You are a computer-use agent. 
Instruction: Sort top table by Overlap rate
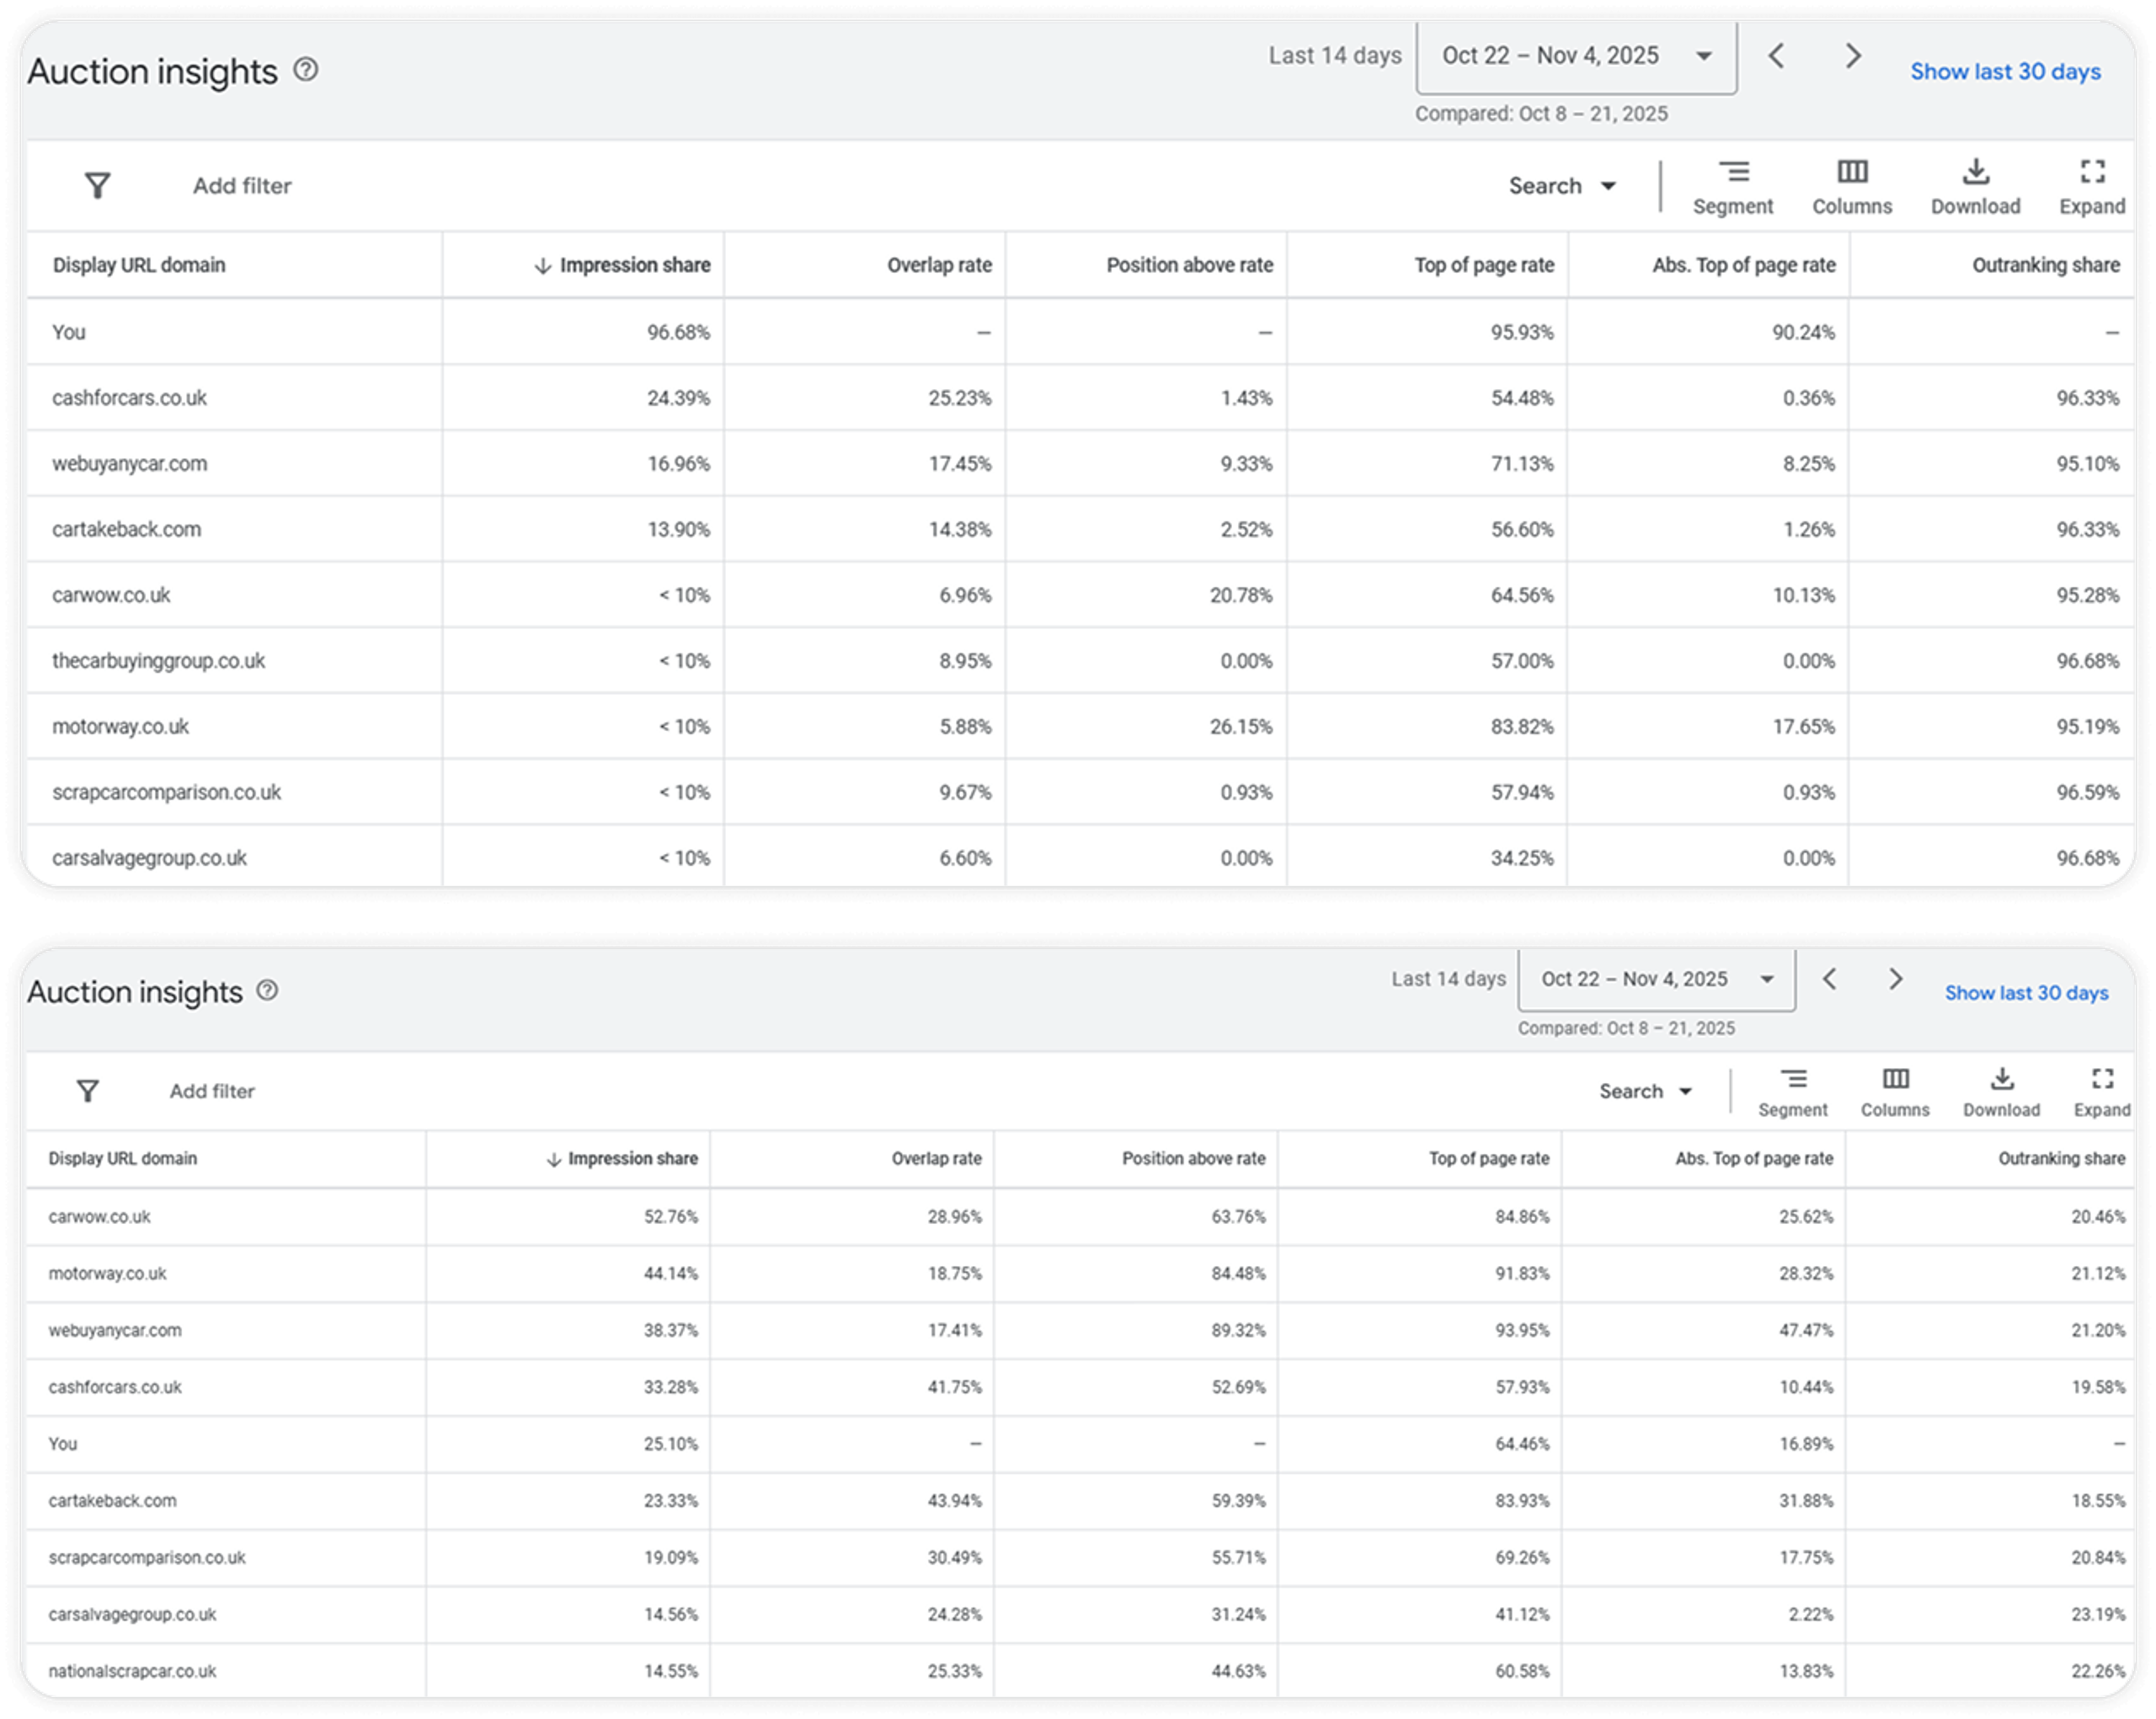[x=939, y=265]
